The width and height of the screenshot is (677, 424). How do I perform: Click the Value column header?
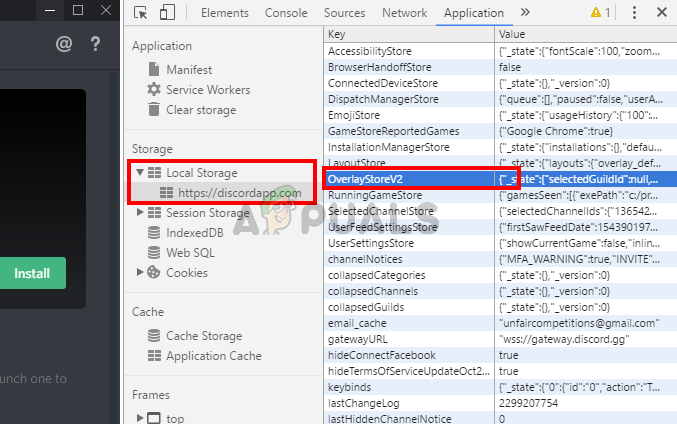[x=586, y=34]
